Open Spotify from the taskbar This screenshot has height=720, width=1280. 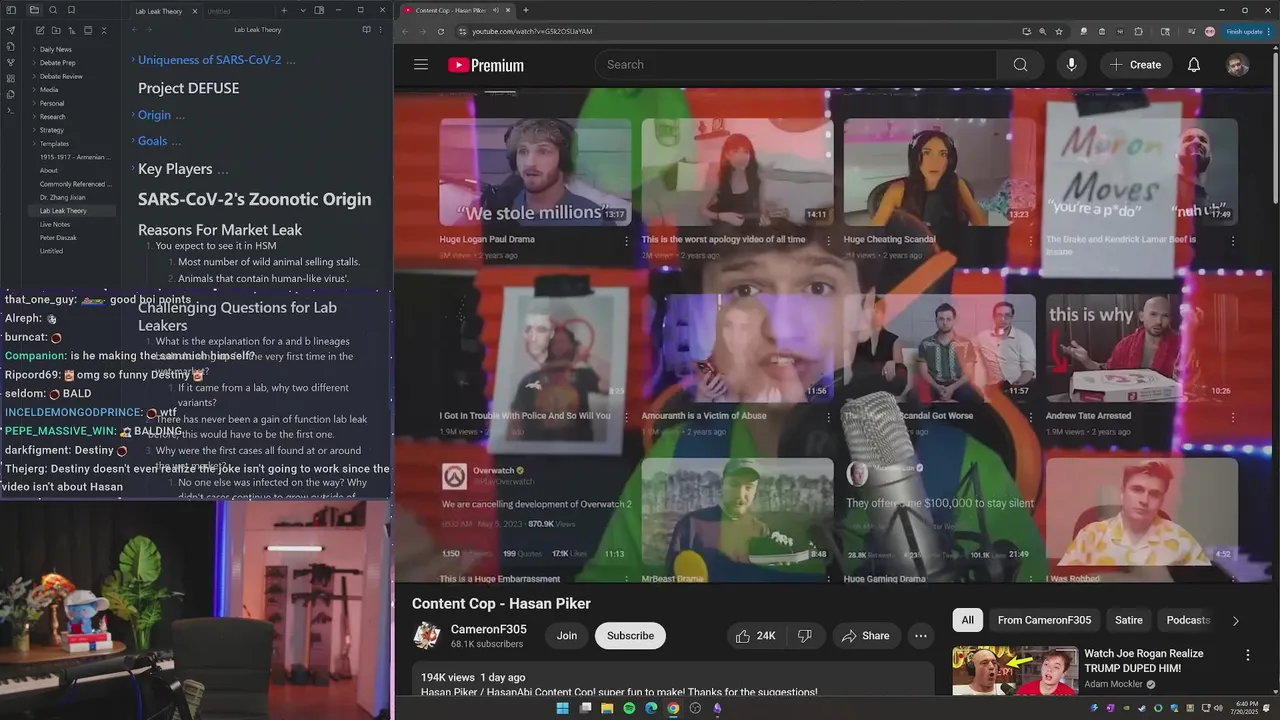tap(629, 708)
